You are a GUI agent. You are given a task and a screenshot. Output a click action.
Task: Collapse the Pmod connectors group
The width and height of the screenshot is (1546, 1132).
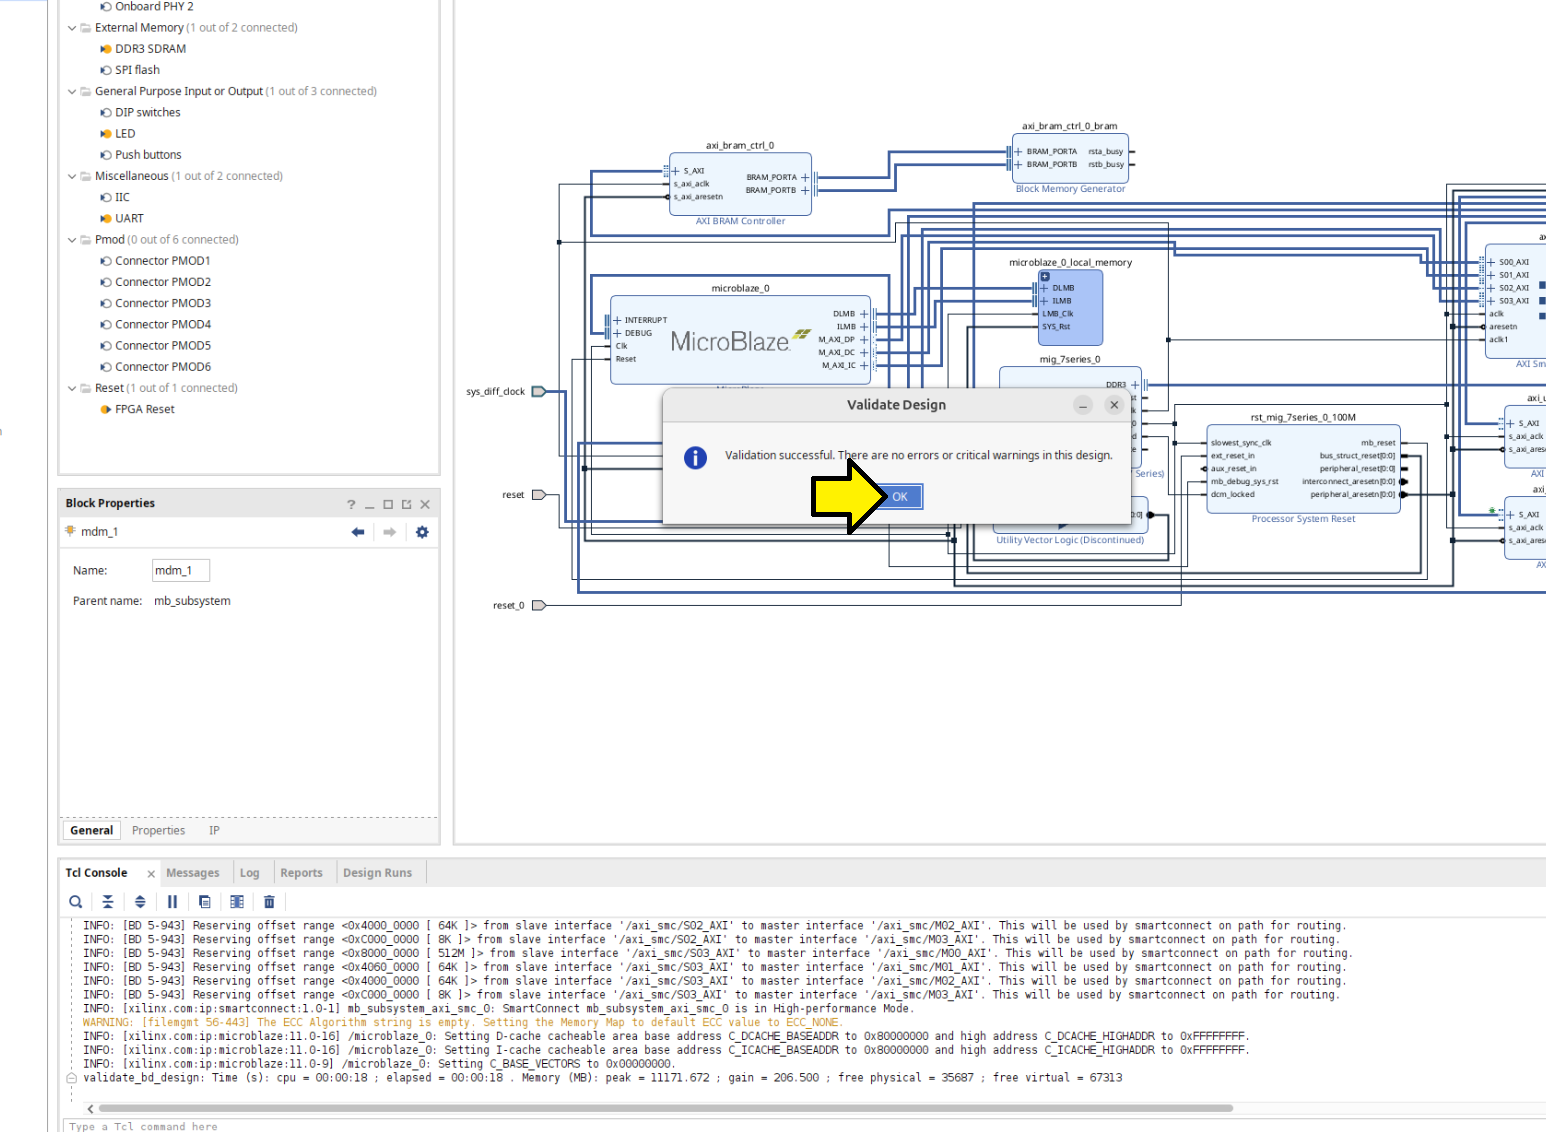tap(72, 240)
